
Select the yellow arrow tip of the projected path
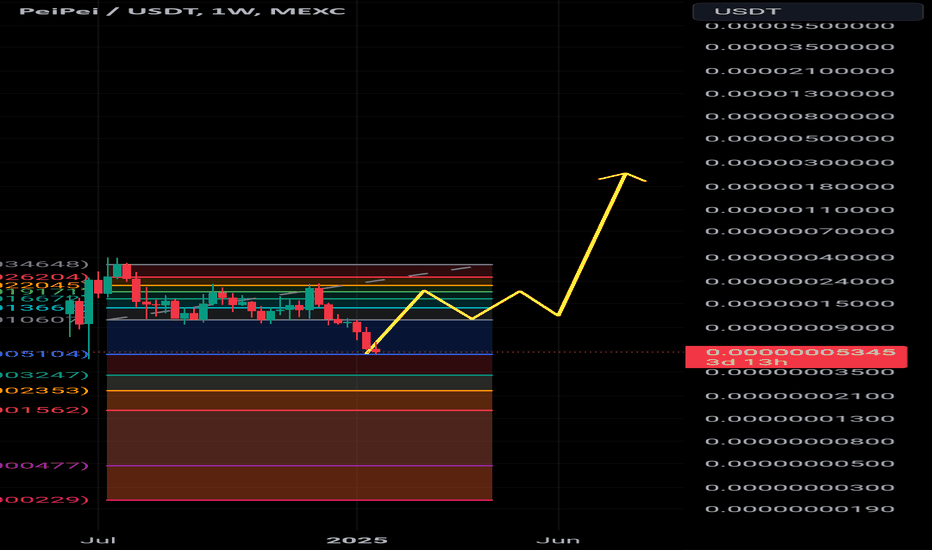click(625, 174)
